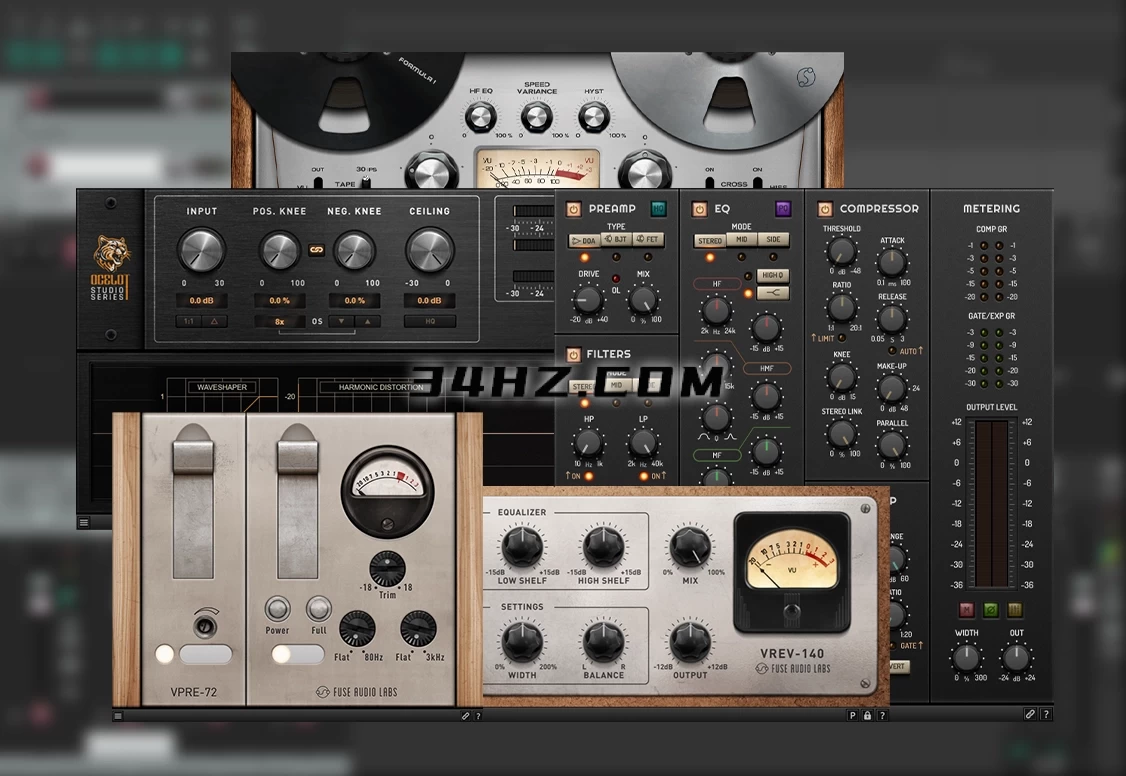Click the VREV-140 VU meter

[791, 572]
